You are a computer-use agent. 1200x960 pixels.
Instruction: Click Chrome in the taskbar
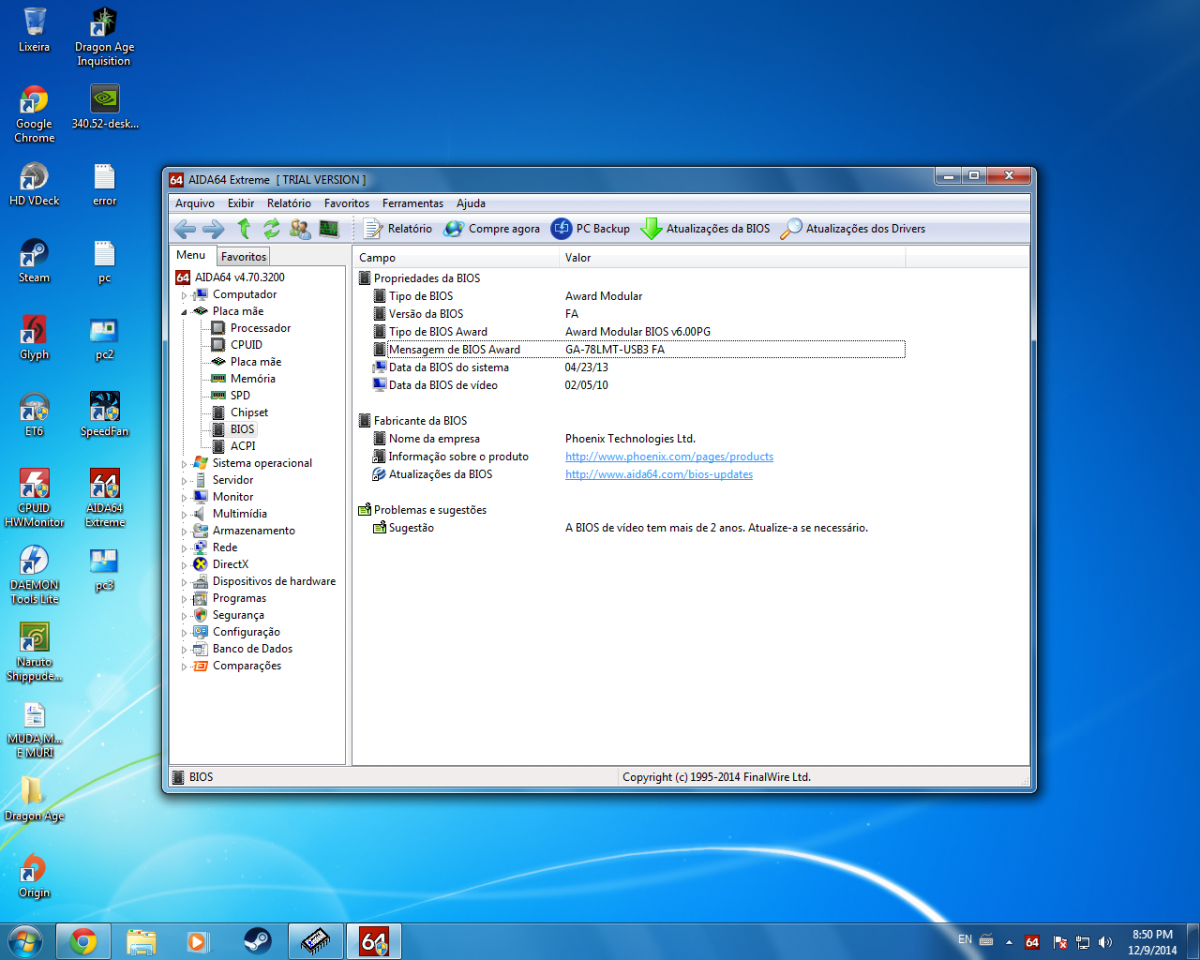point(83,941)
